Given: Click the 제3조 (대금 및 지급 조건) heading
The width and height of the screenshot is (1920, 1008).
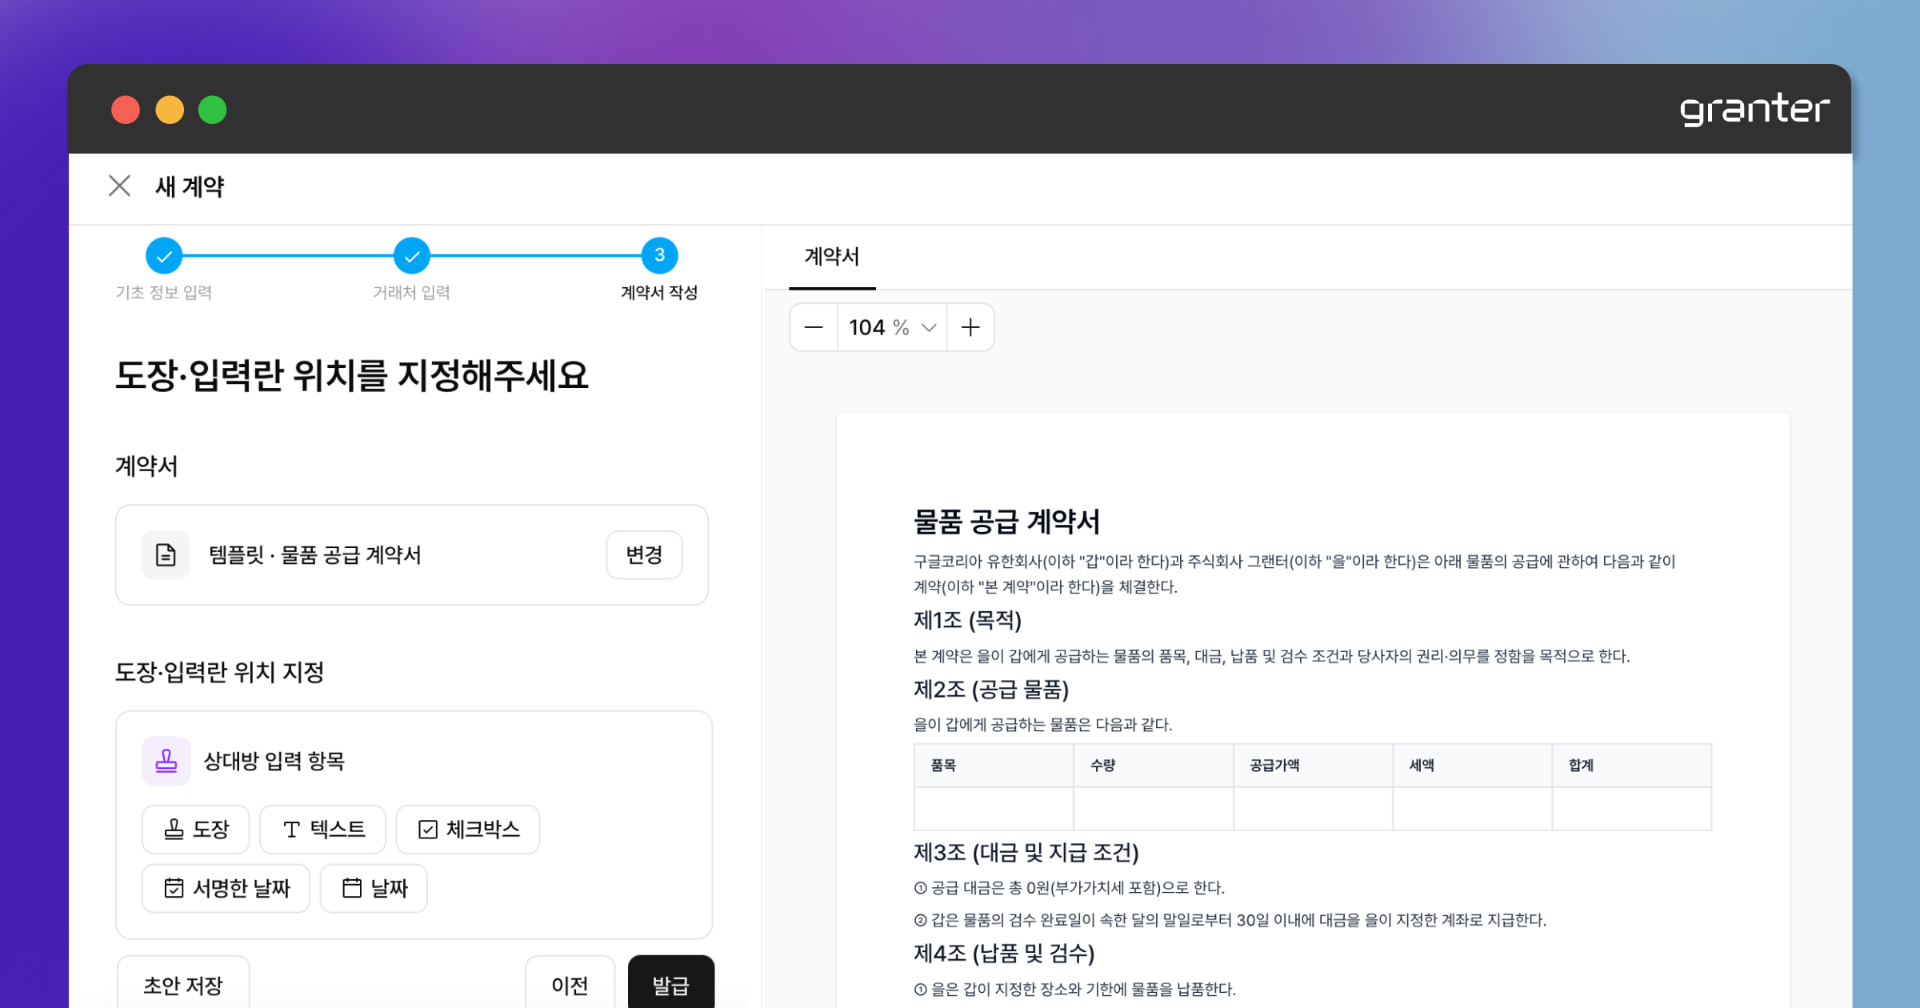Looking at the screenshot, I should point(1026,852).
